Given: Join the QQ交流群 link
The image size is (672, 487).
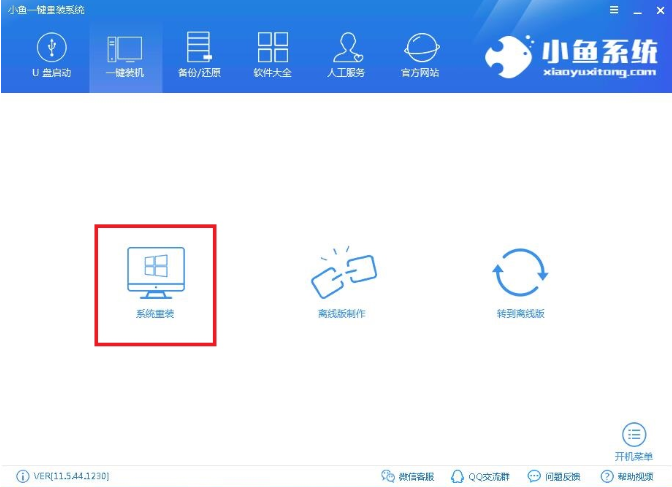Looking at the screenshot, I should pyautogui.click(x=484, y=476).
